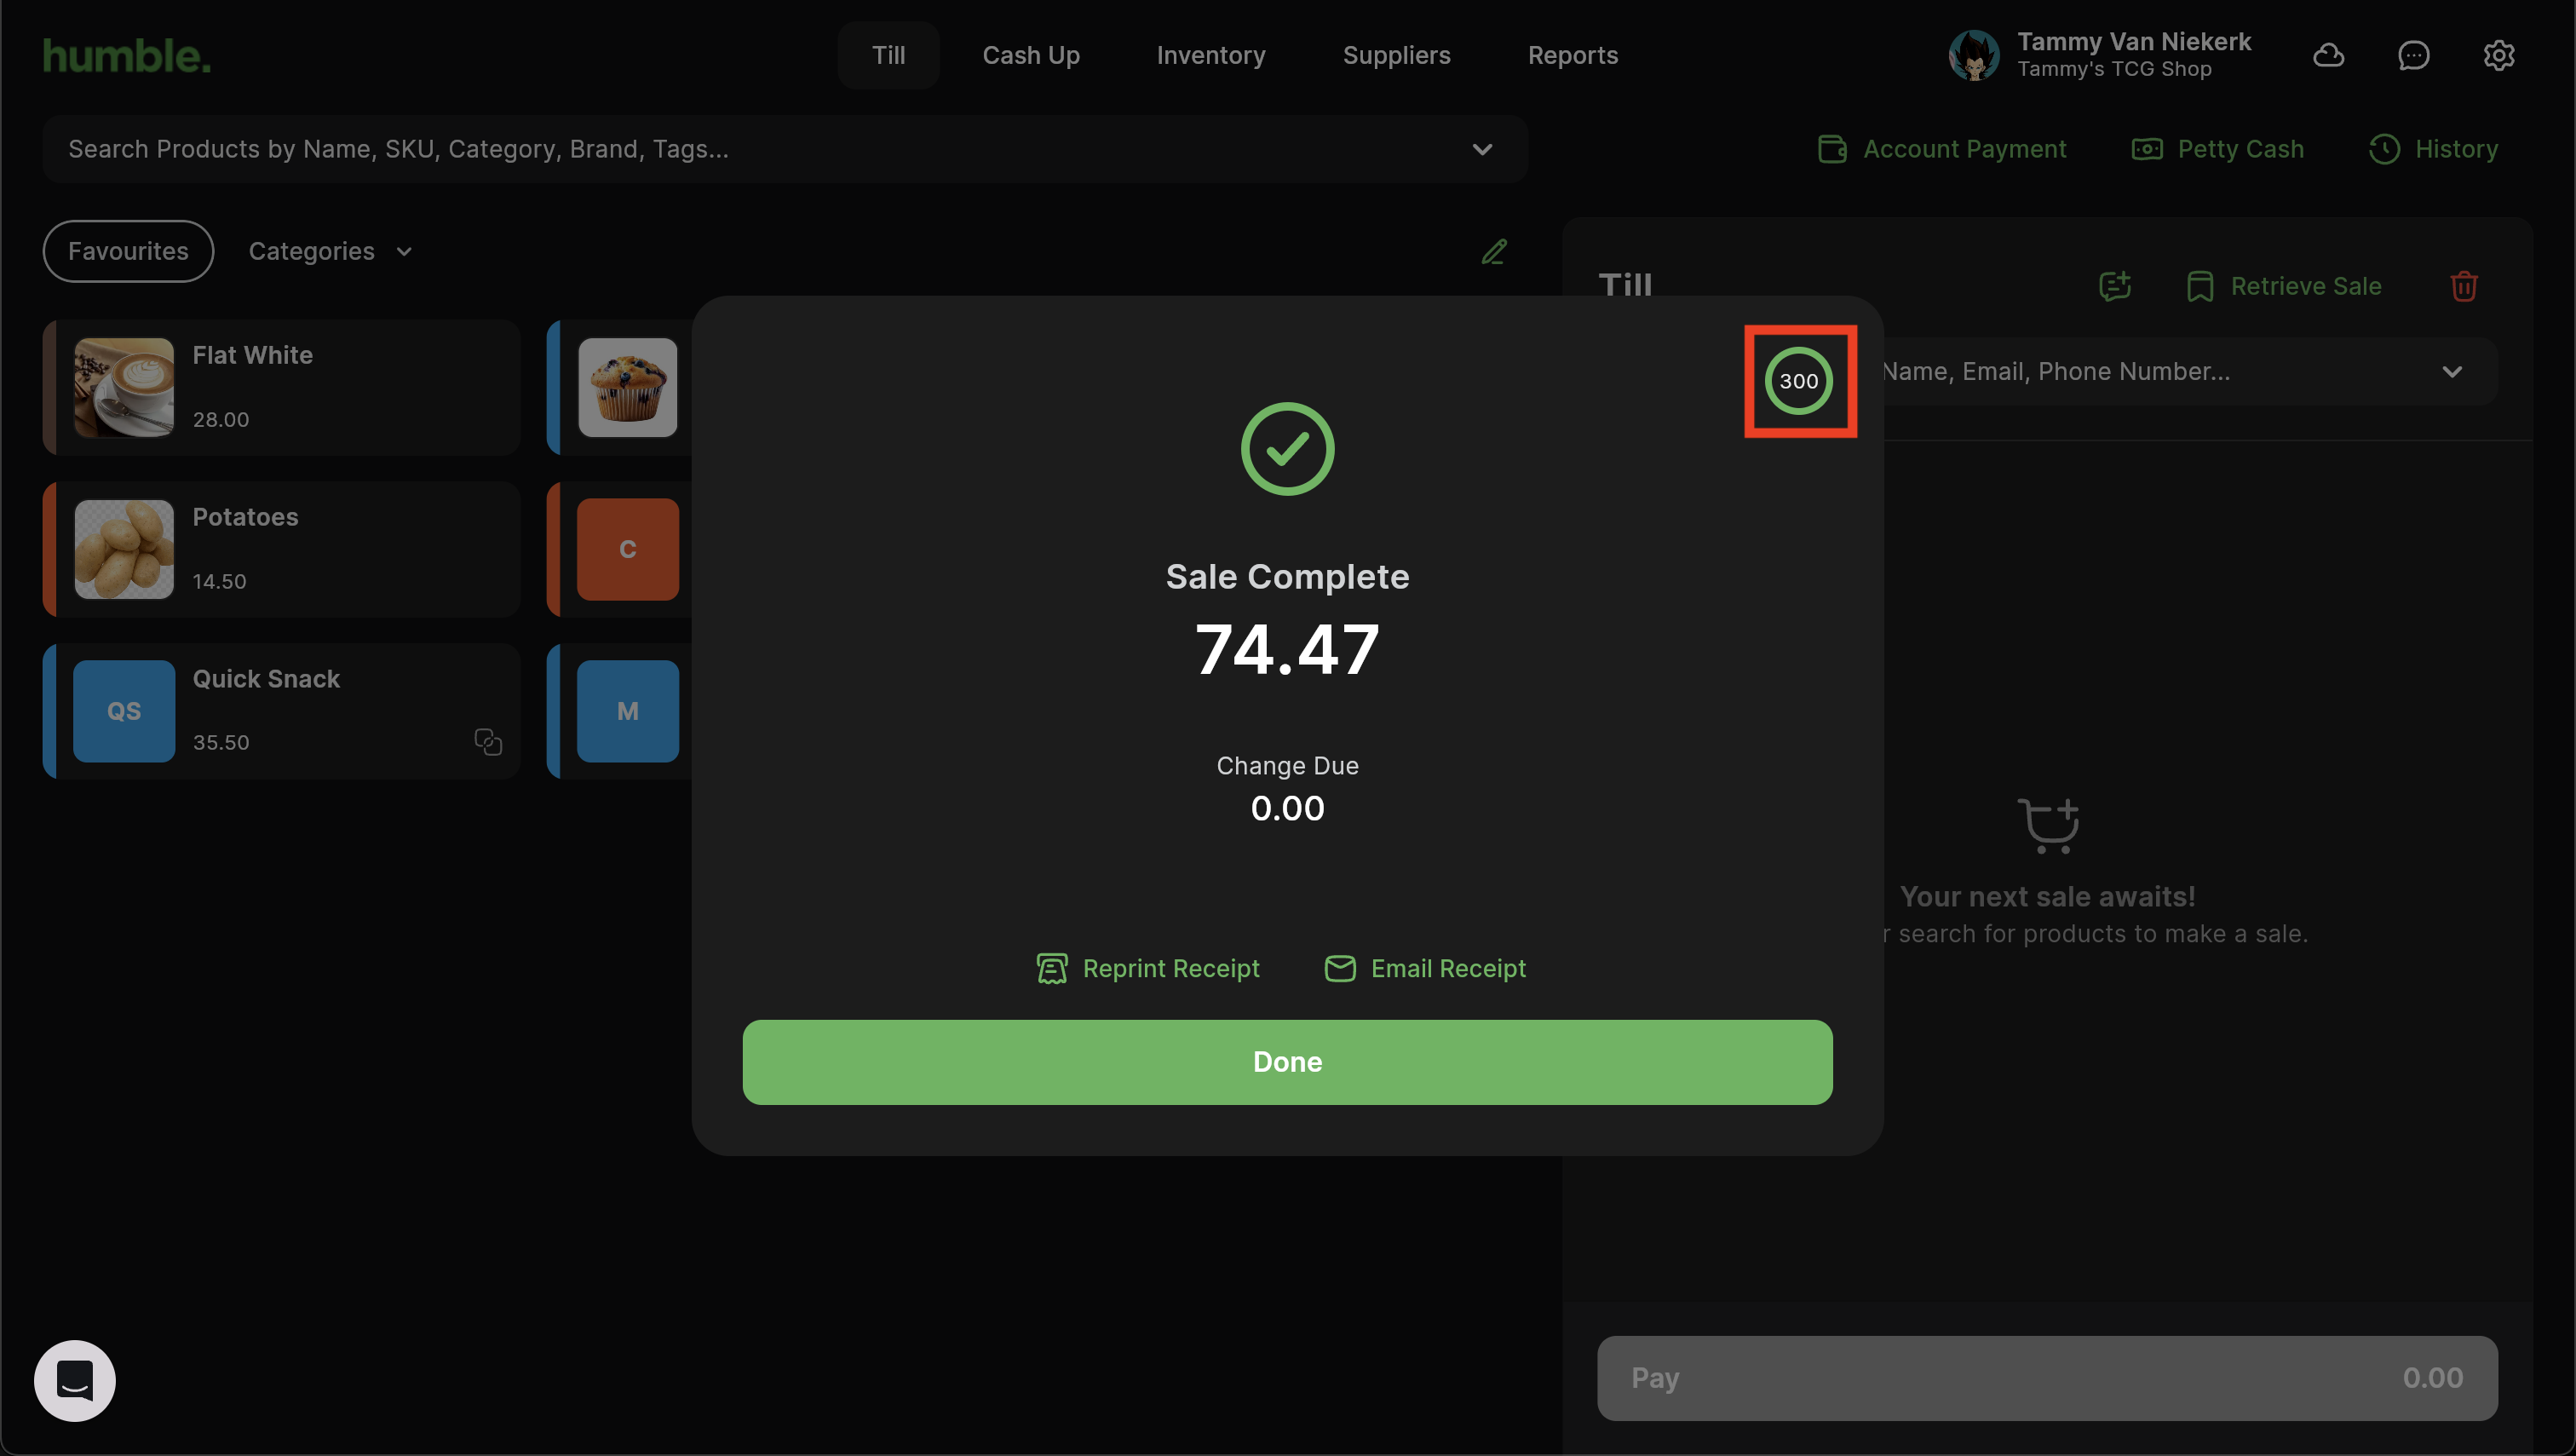Screen dimensions: 2576x1456
Task: Click the Email Receipt link
Action: tap(1425, 968)
